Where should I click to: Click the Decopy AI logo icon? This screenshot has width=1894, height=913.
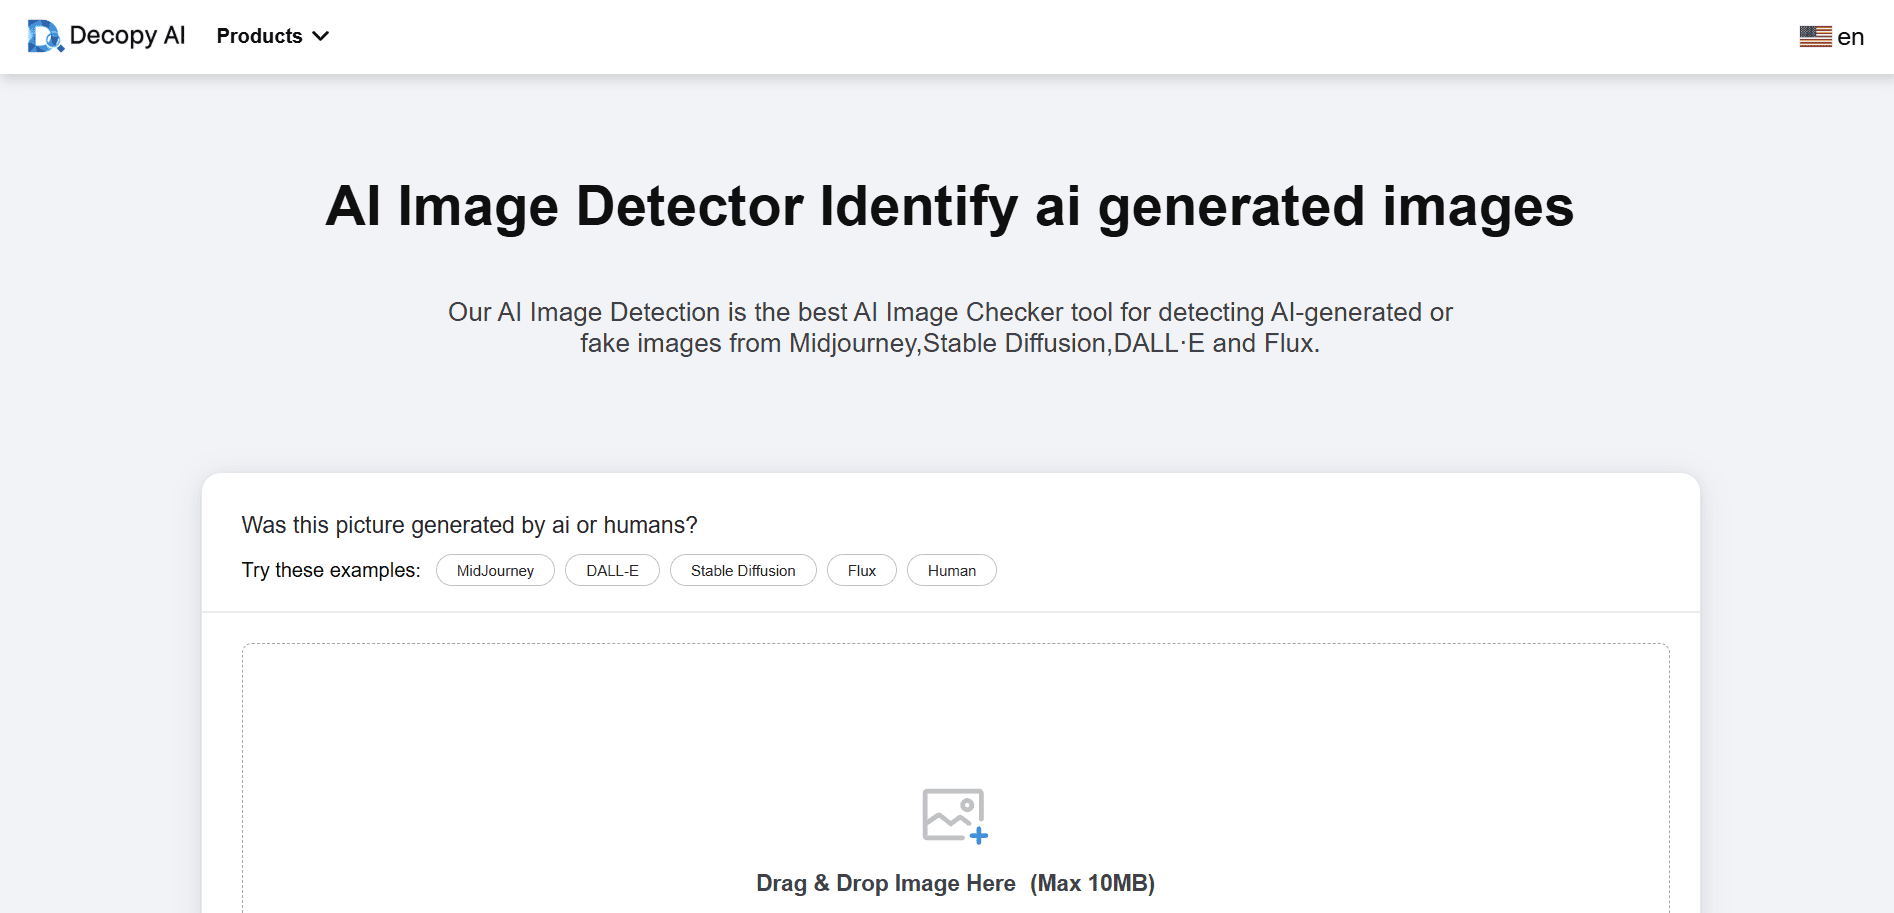(44, 36)
